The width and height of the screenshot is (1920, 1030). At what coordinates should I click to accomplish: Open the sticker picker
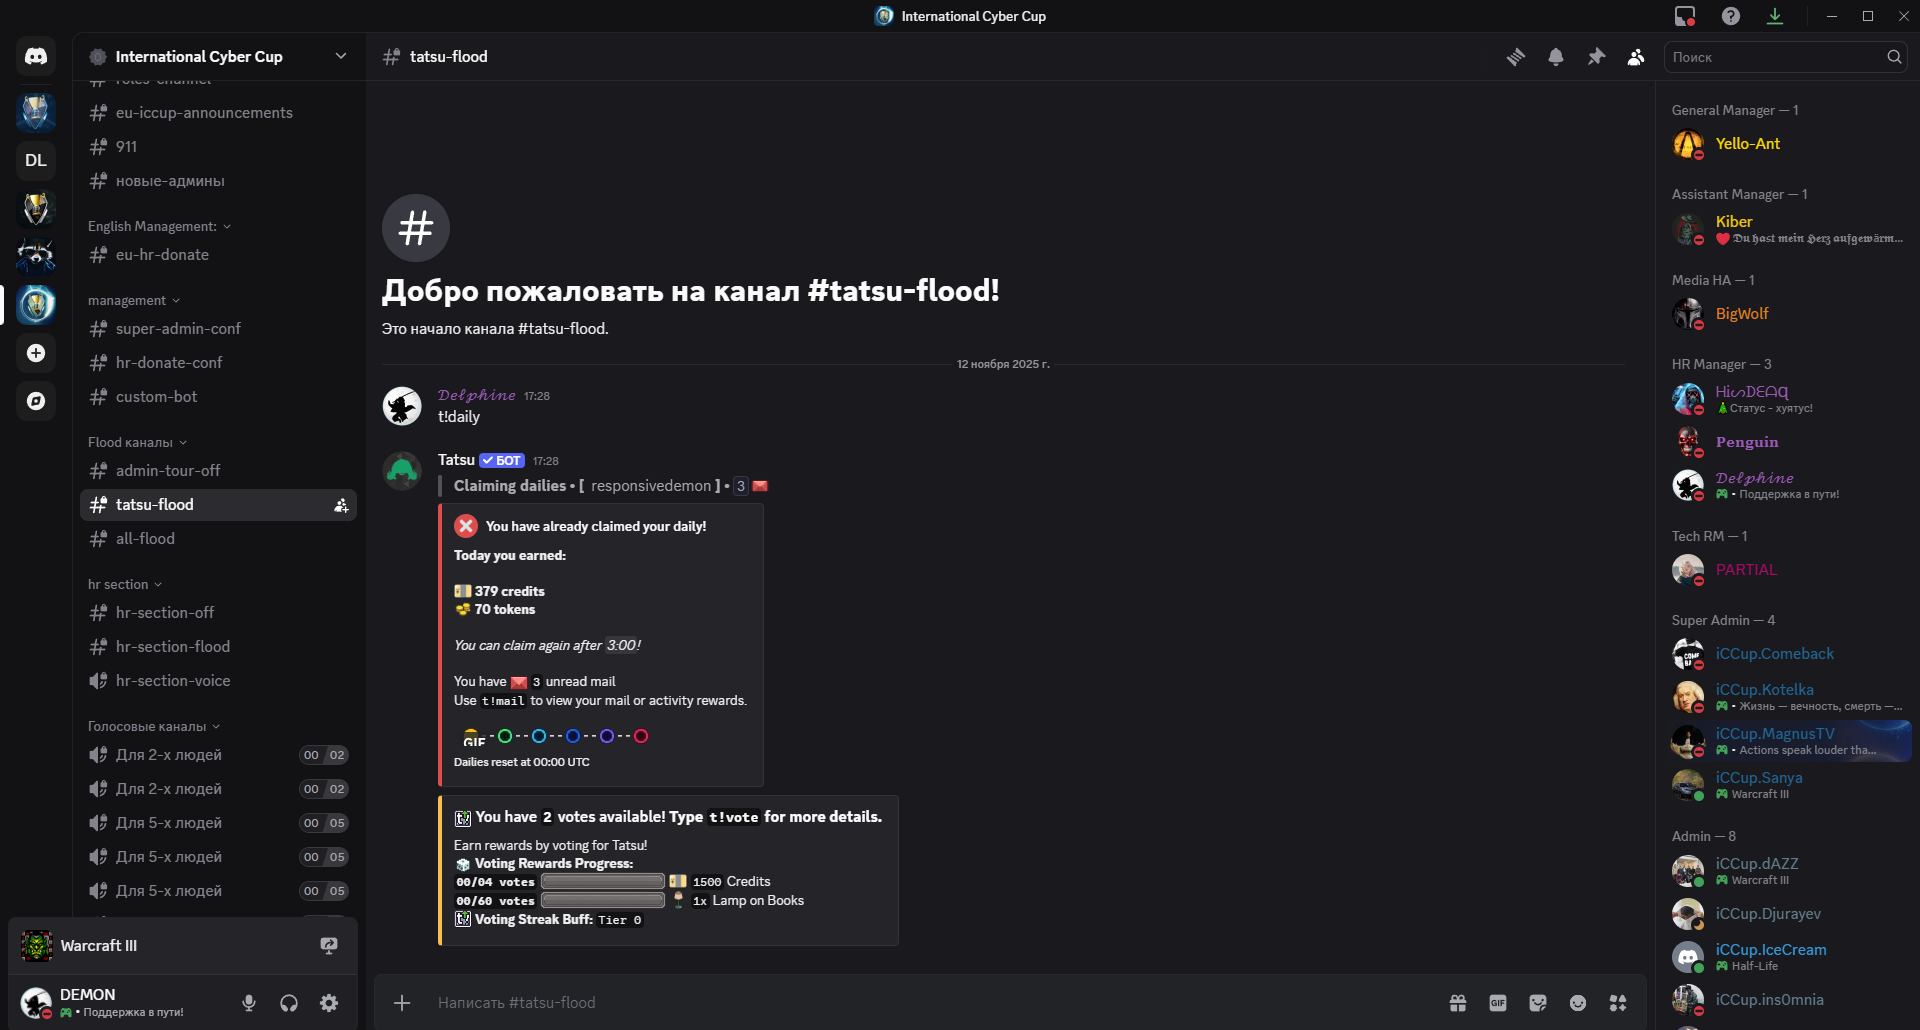point(1538,1003)
